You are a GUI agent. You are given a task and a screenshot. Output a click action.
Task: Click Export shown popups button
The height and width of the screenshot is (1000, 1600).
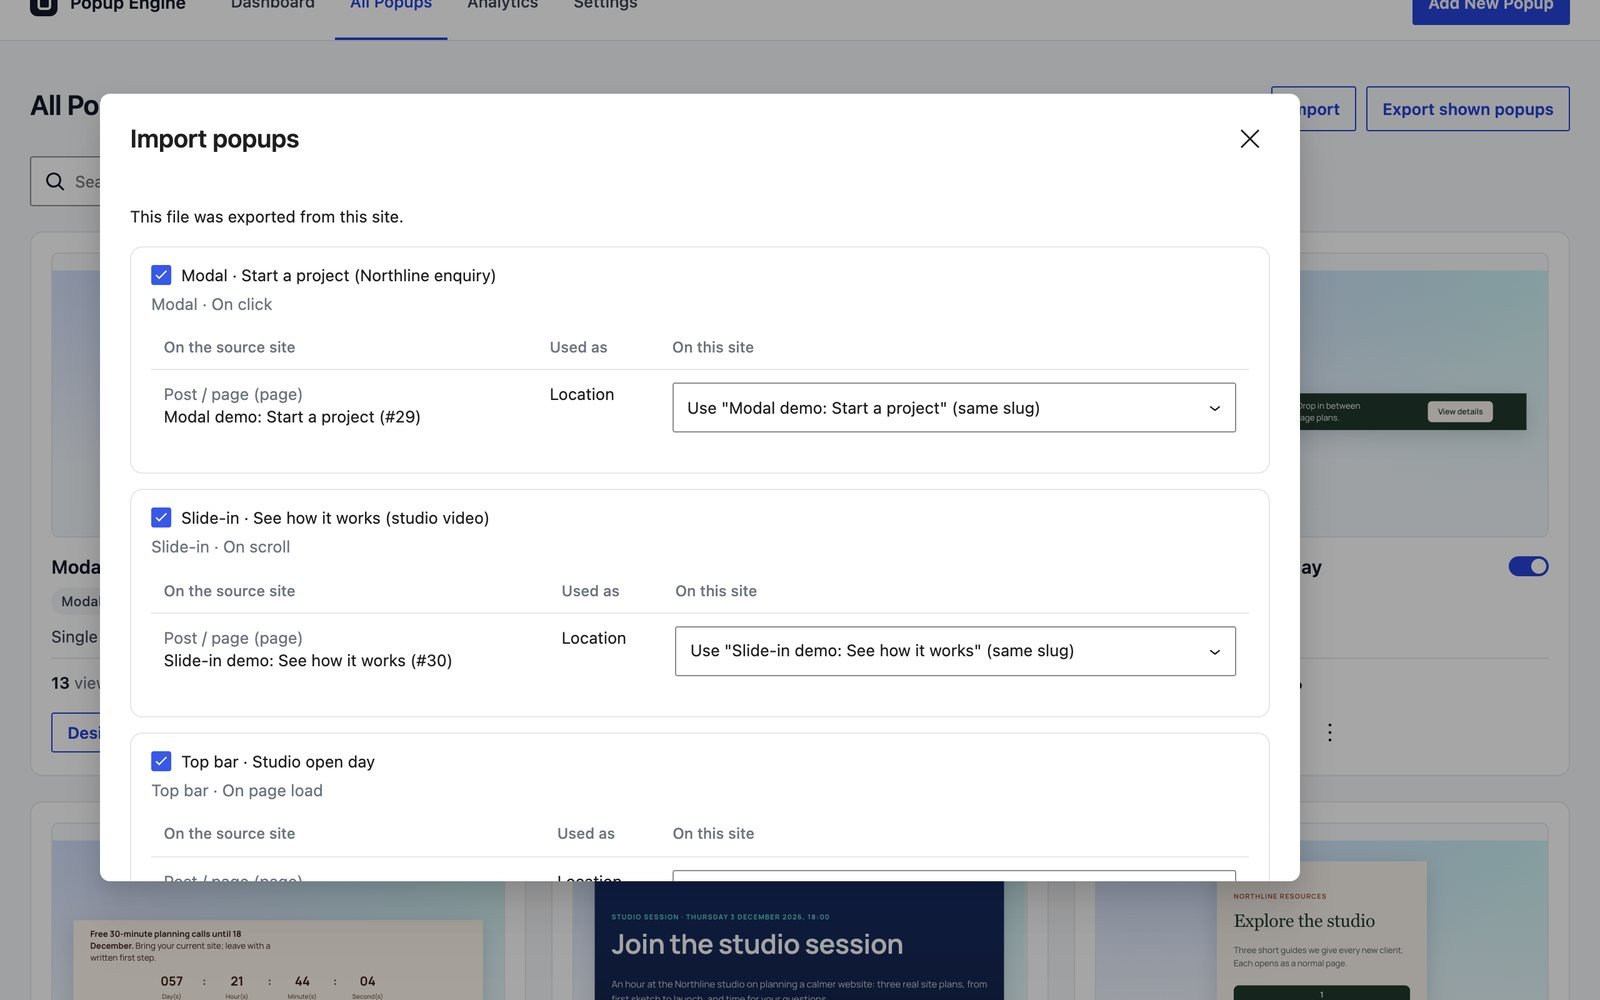coord(1468,109)
